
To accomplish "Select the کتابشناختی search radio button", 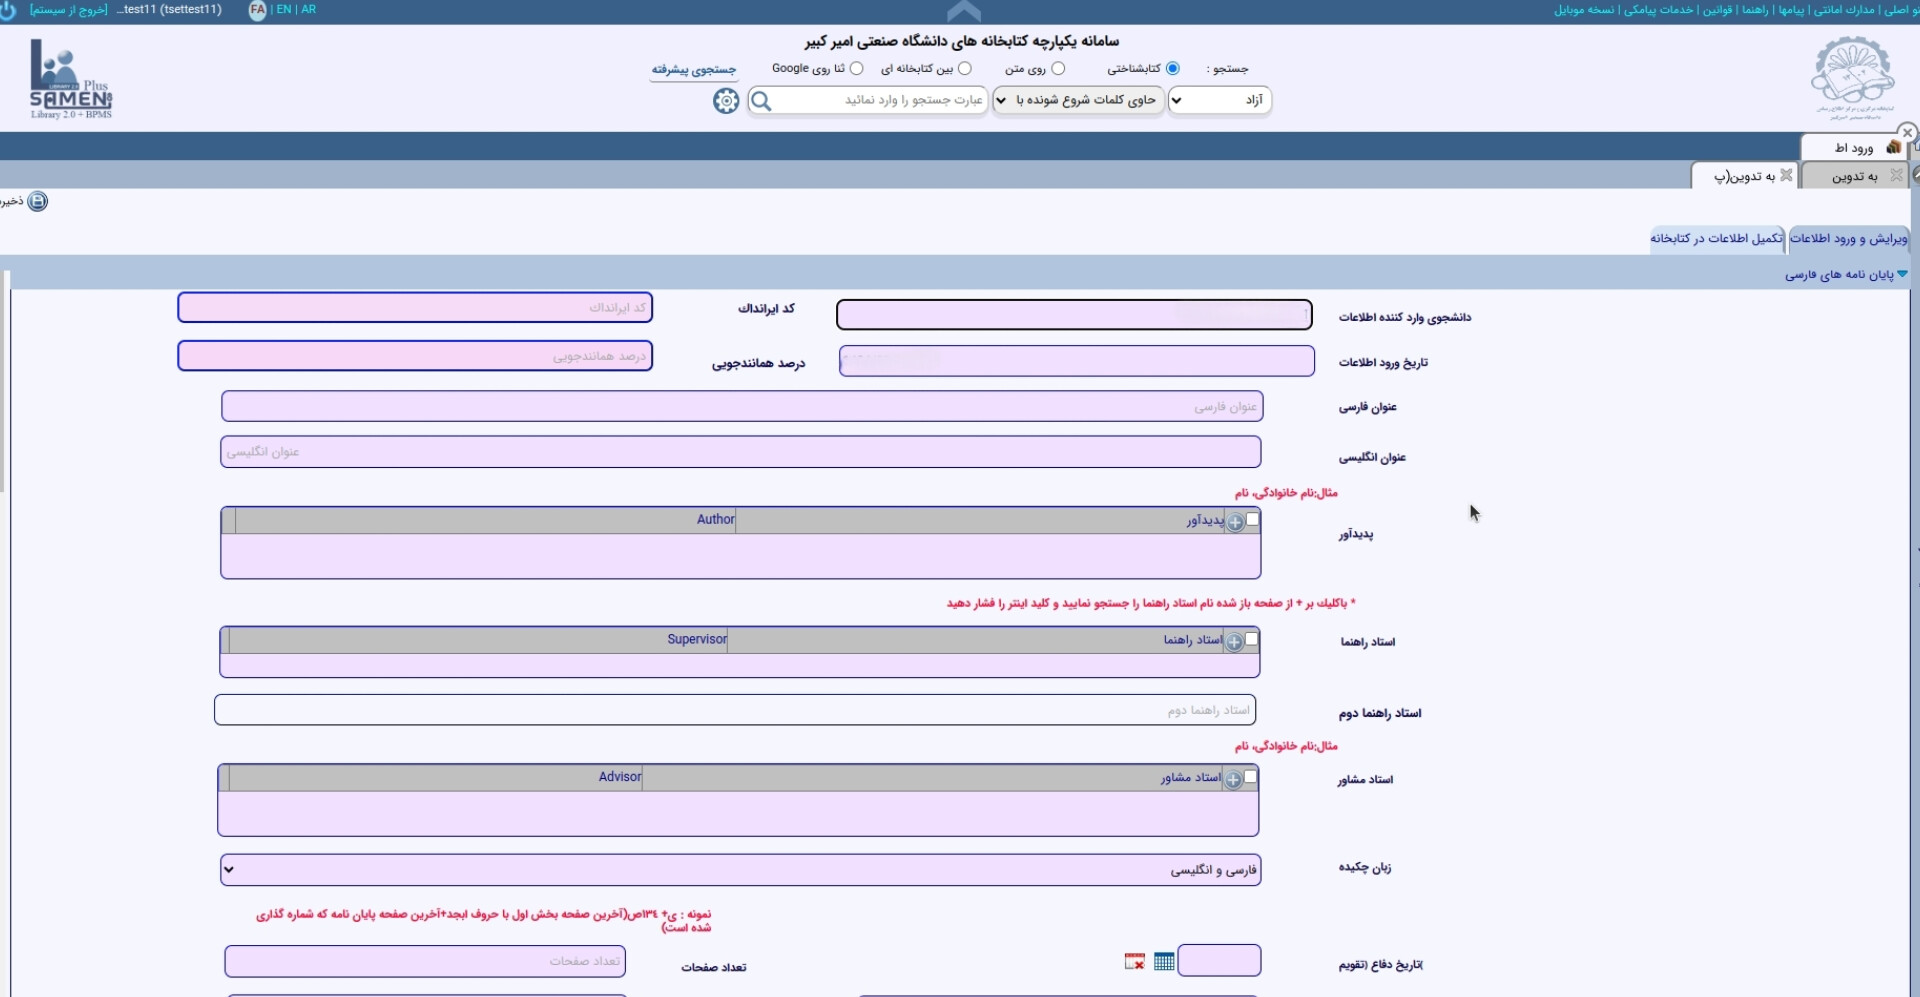I will click(x=1173, y=68).
